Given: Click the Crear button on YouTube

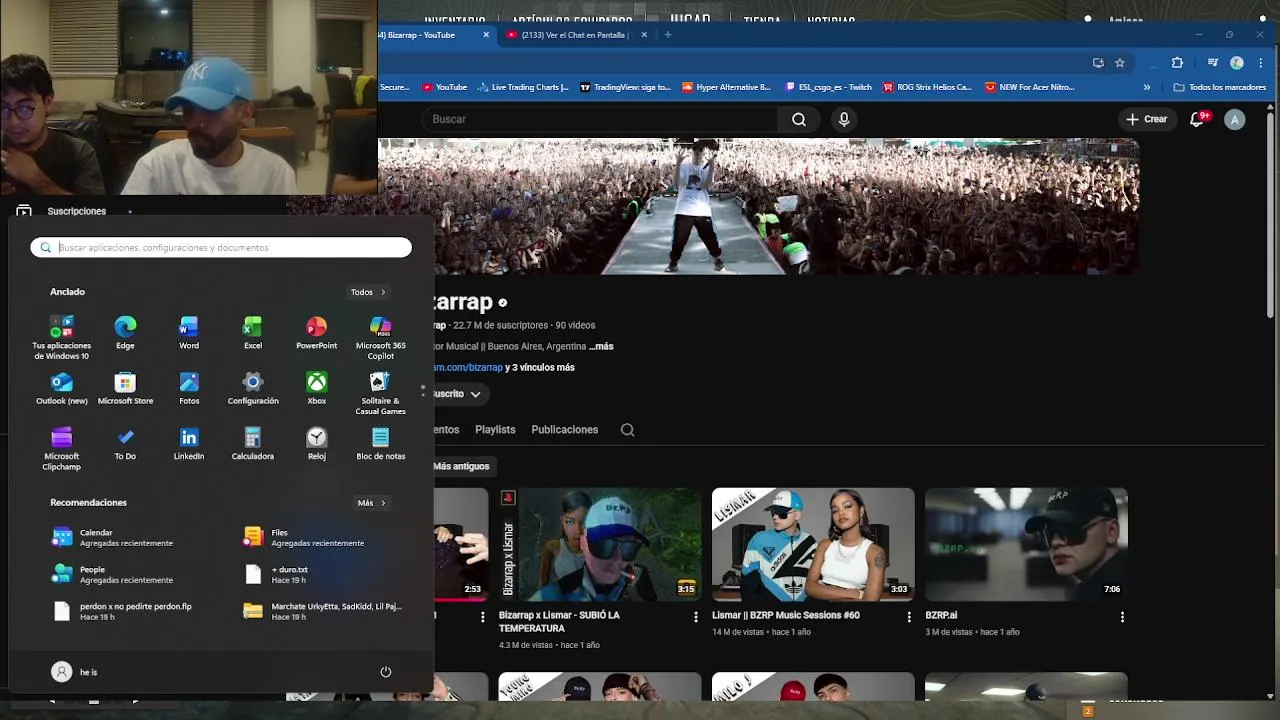Looking at the screenshot, I should pyautogui.click(x=1146, y=119).
